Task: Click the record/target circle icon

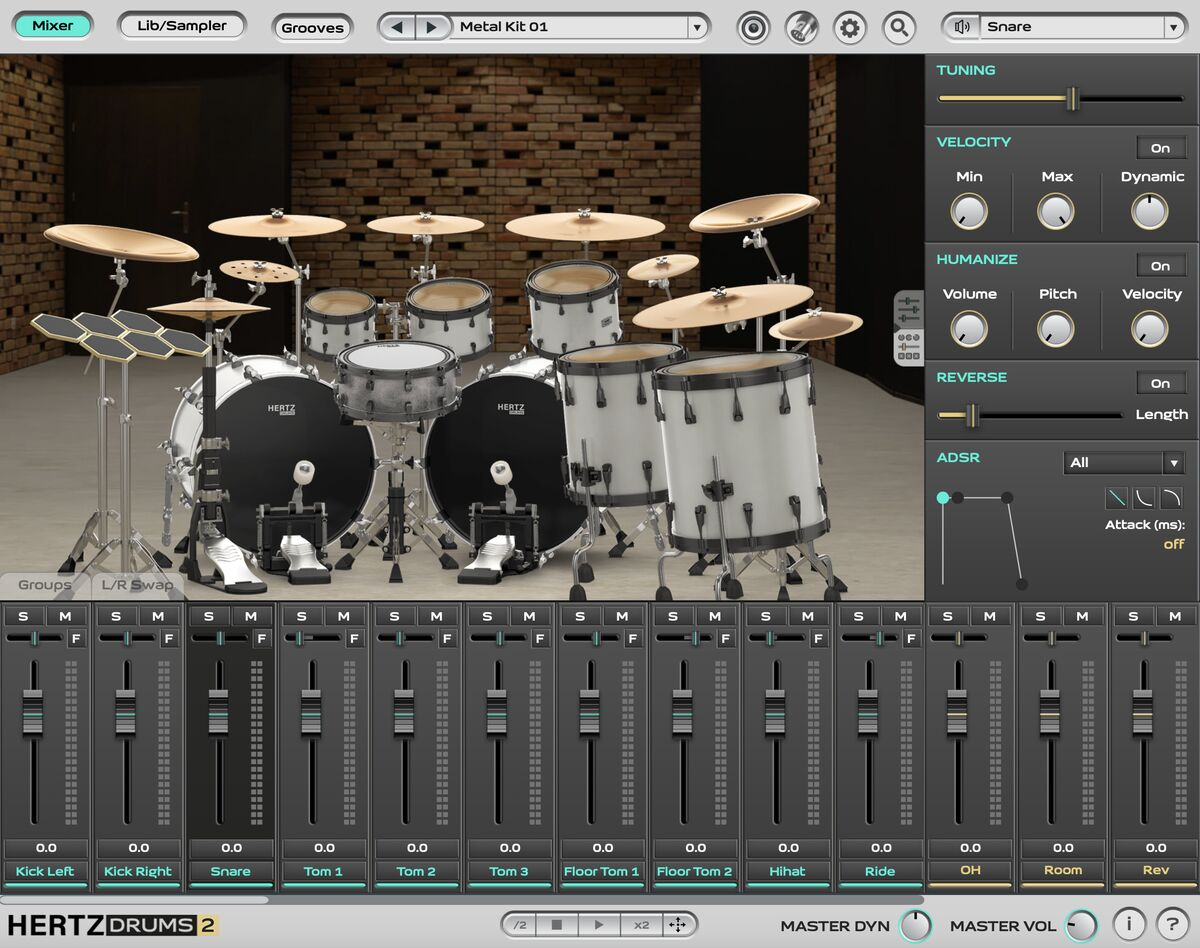Action: (753, 27)
